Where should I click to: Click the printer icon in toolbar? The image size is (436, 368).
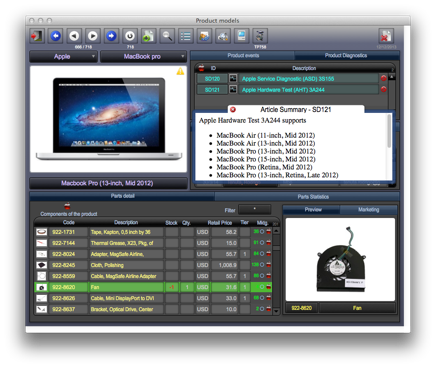(x=223, y=36)
